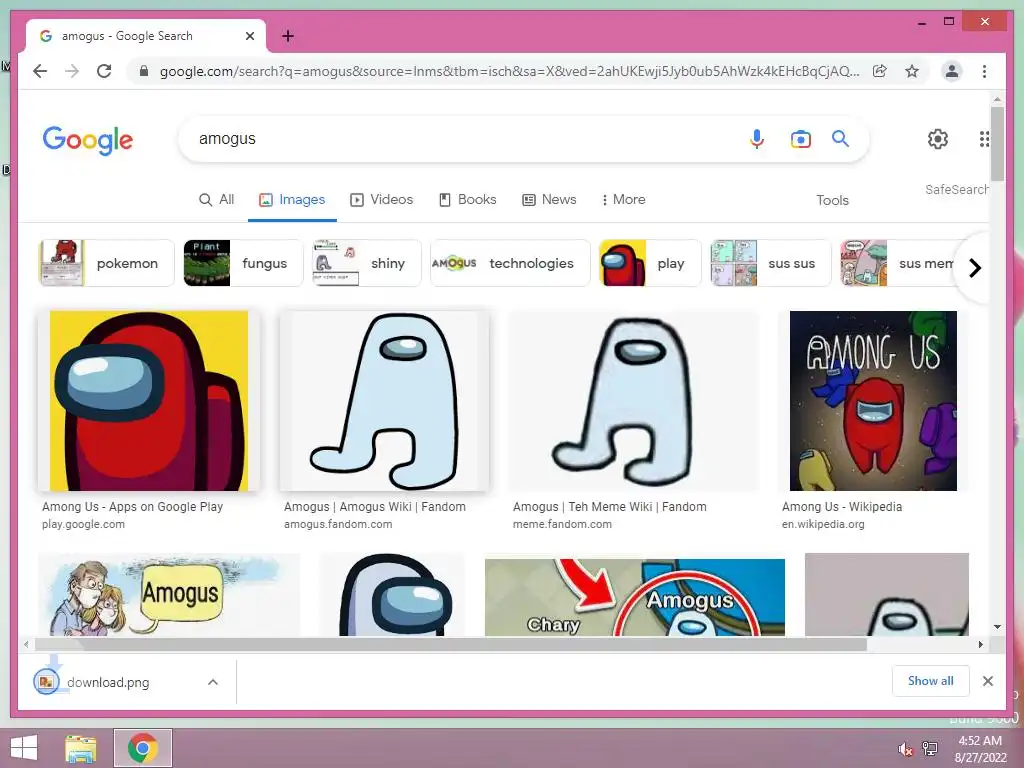Open the Chrome profile avatar menu
Image resolution: width=1024 pixels, height=768 pixels.
tap(952, 71)
